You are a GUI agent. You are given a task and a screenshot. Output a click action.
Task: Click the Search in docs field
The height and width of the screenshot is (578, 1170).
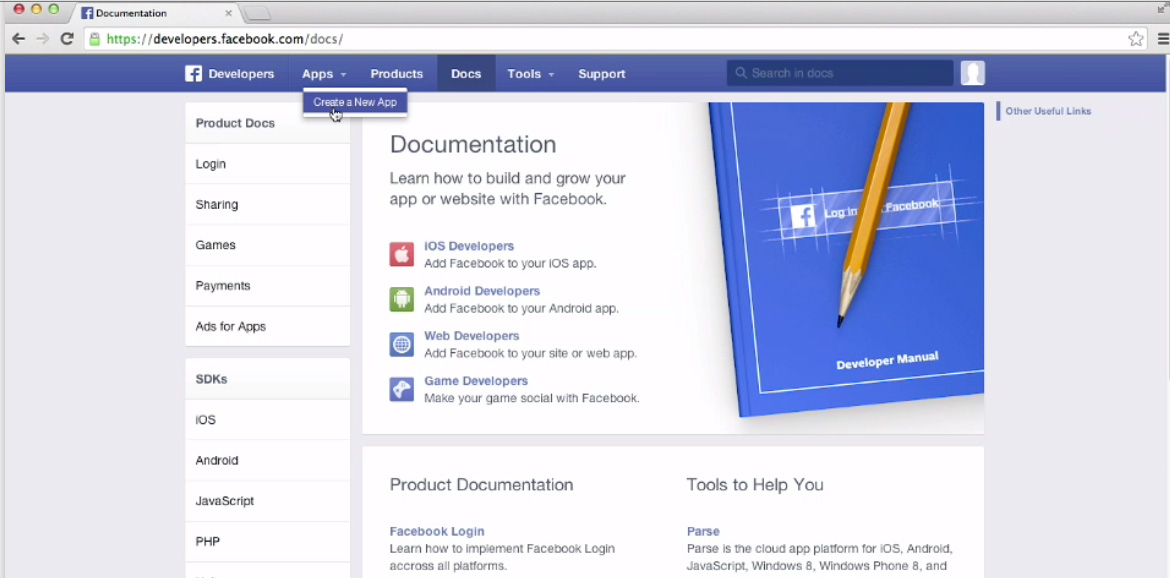[840, 73]
